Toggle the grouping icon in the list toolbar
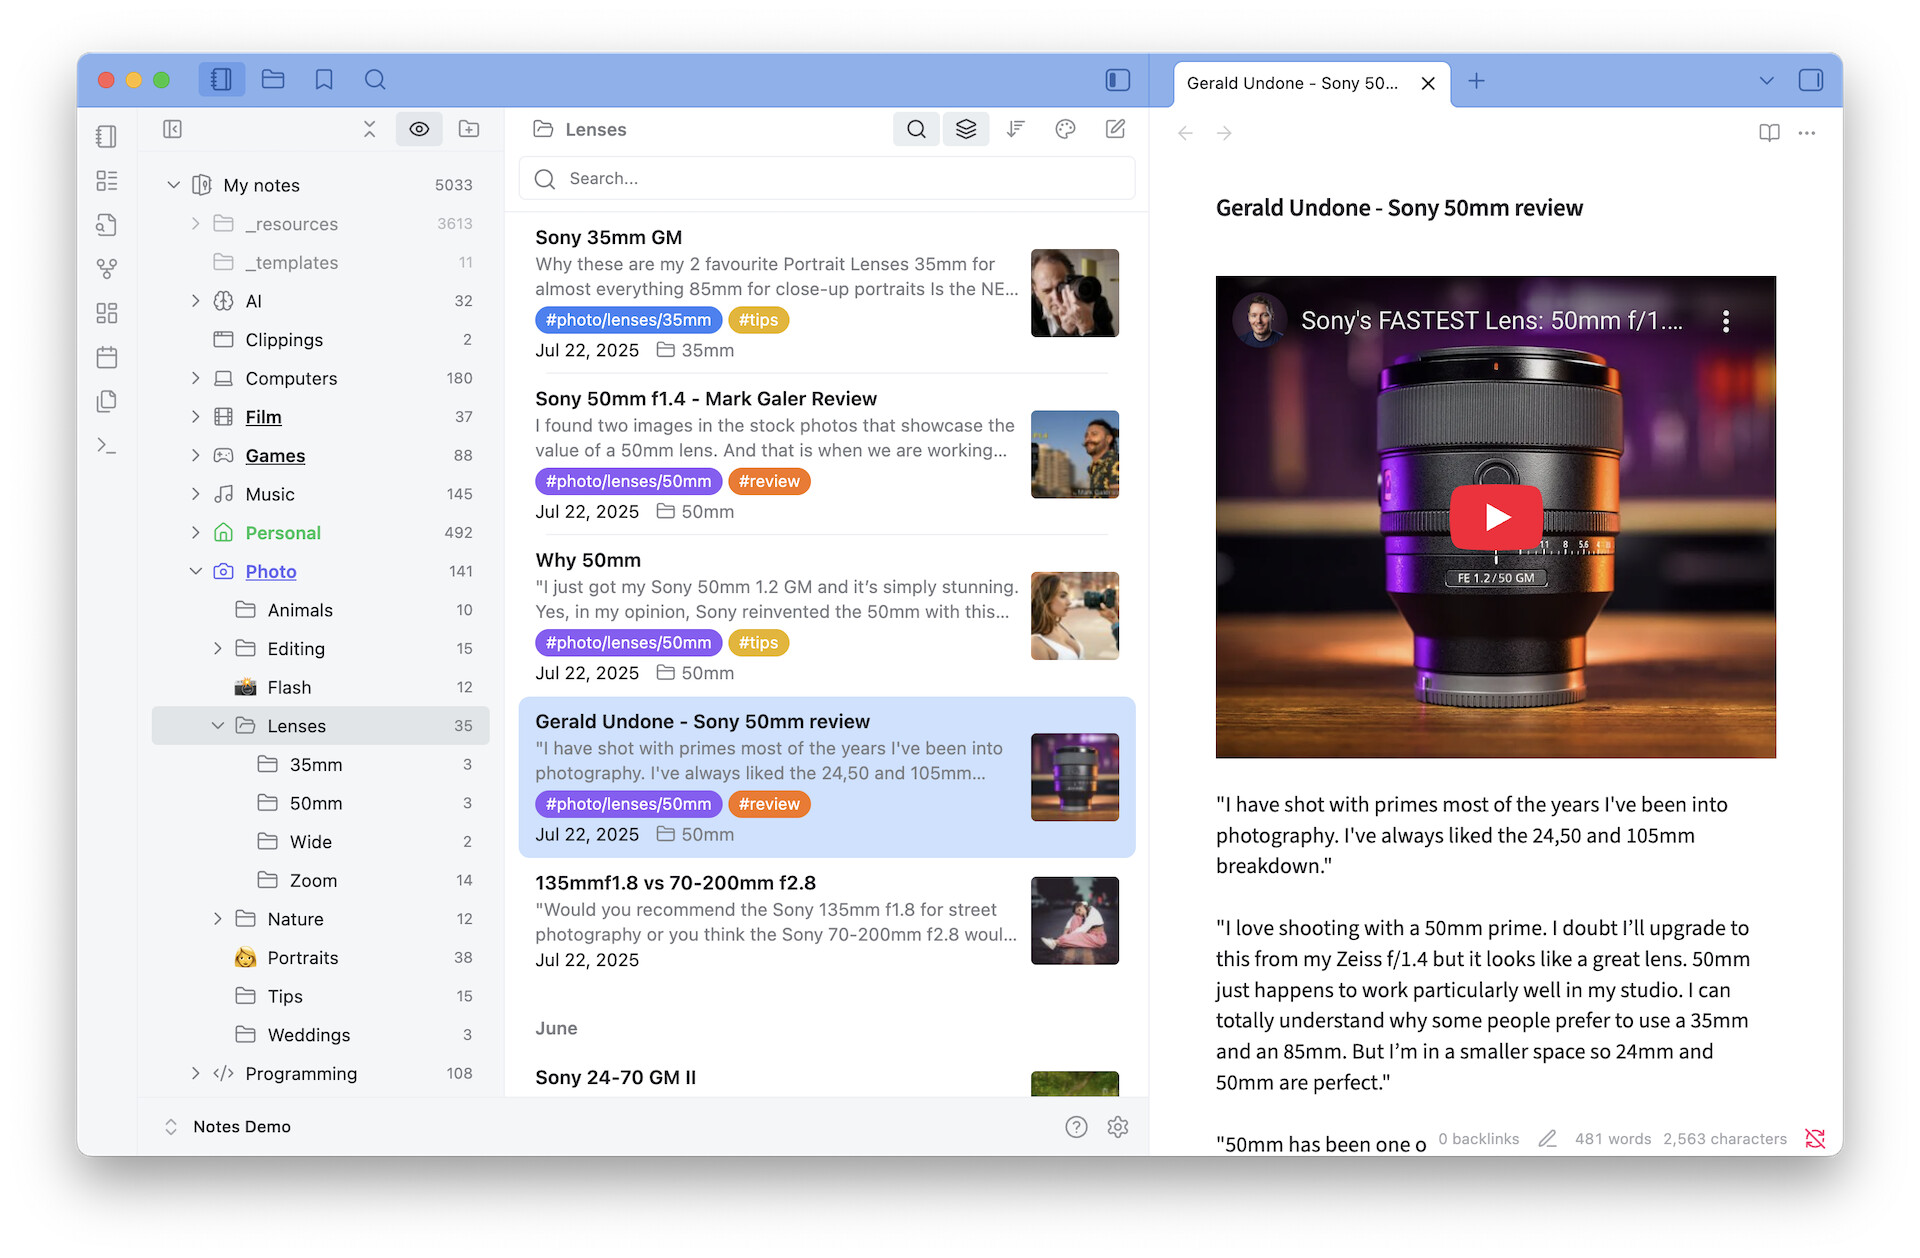This screenshot has height=1258, width=1920. click(x=965, y=129)
